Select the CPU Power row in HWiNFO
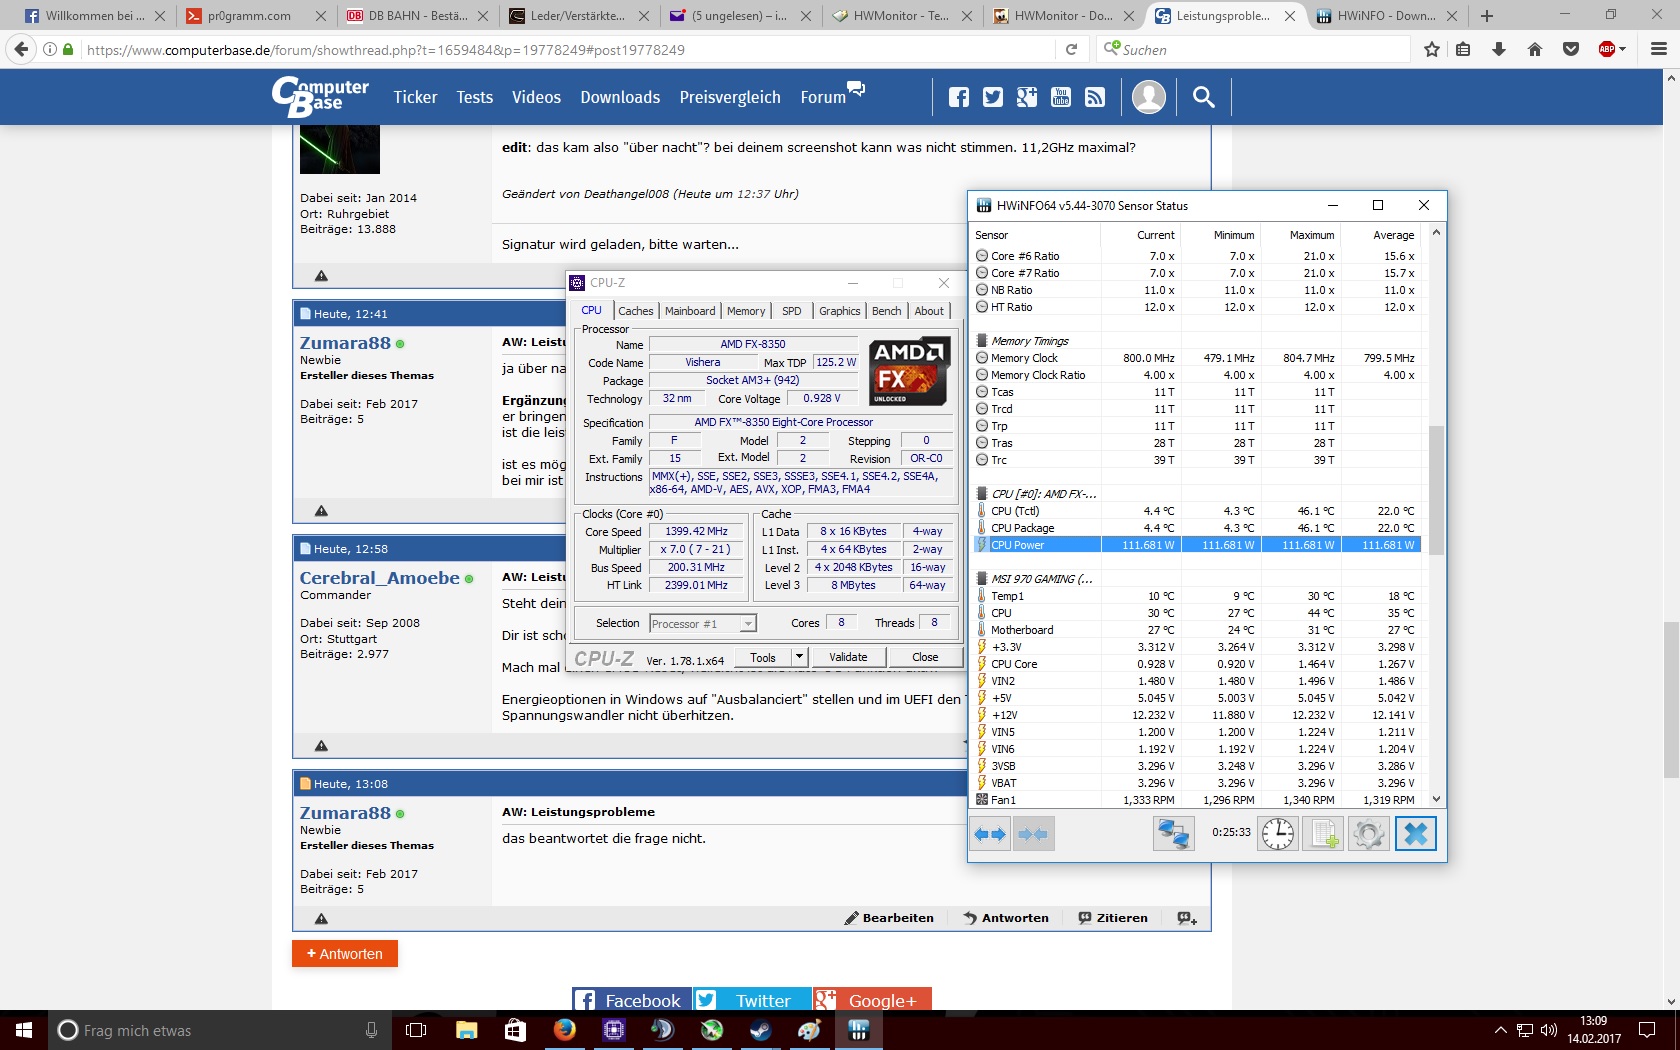Image resolution: width=1680 pixels, height=1050 pixels. tap(1197, 545)
